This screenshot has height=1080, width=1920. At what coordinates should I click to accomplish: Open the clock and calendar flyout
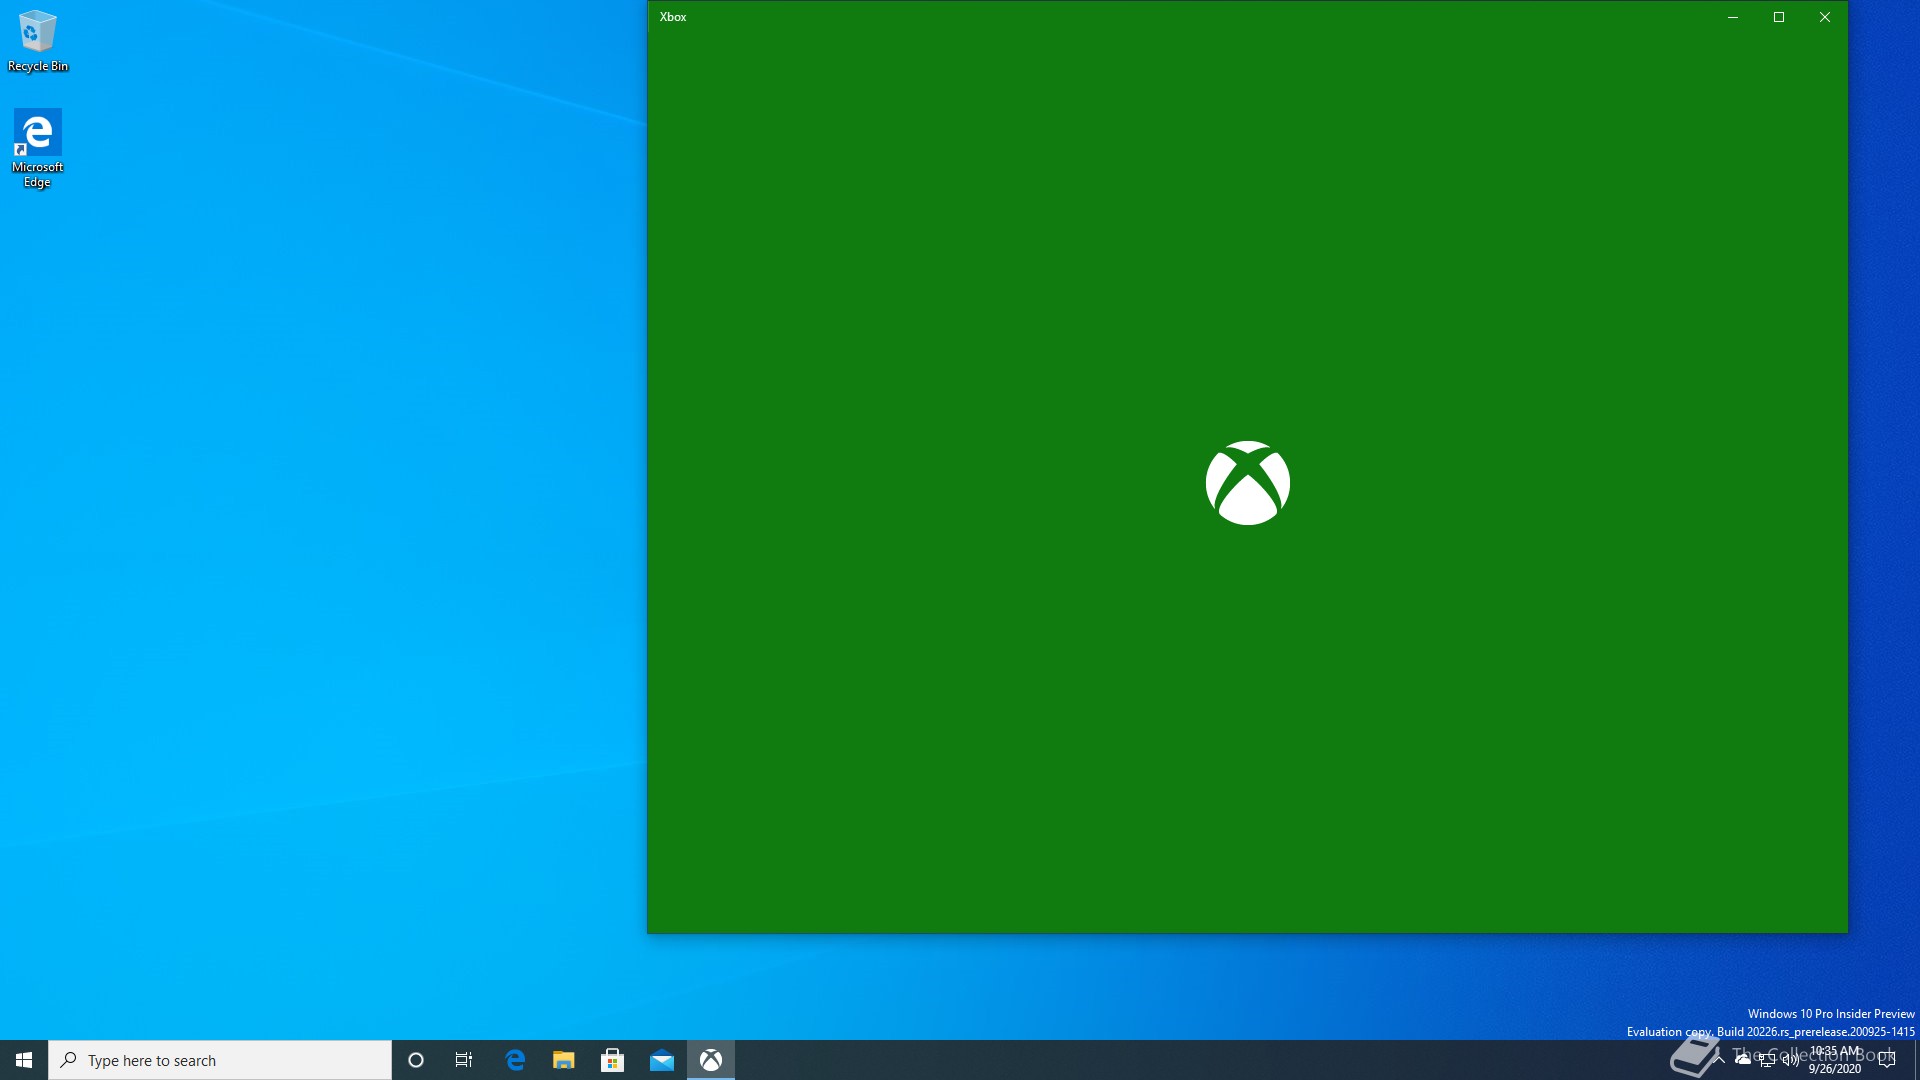click(1835, 1060)
